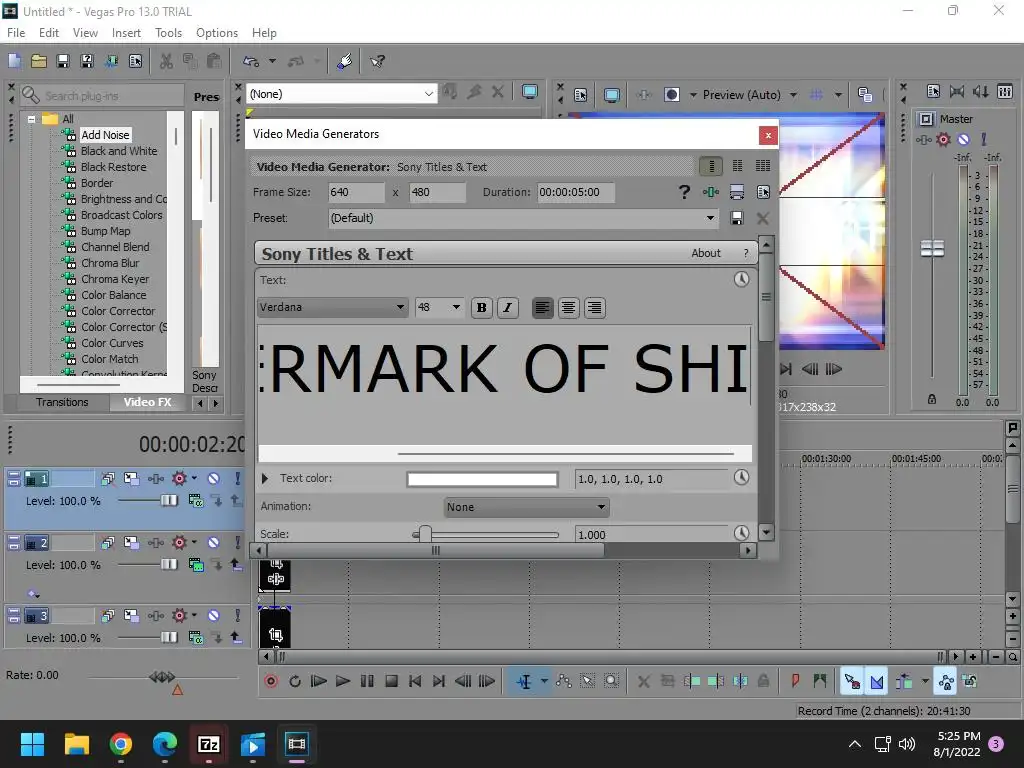Click the Save icon in toolbar

[63, 61]
